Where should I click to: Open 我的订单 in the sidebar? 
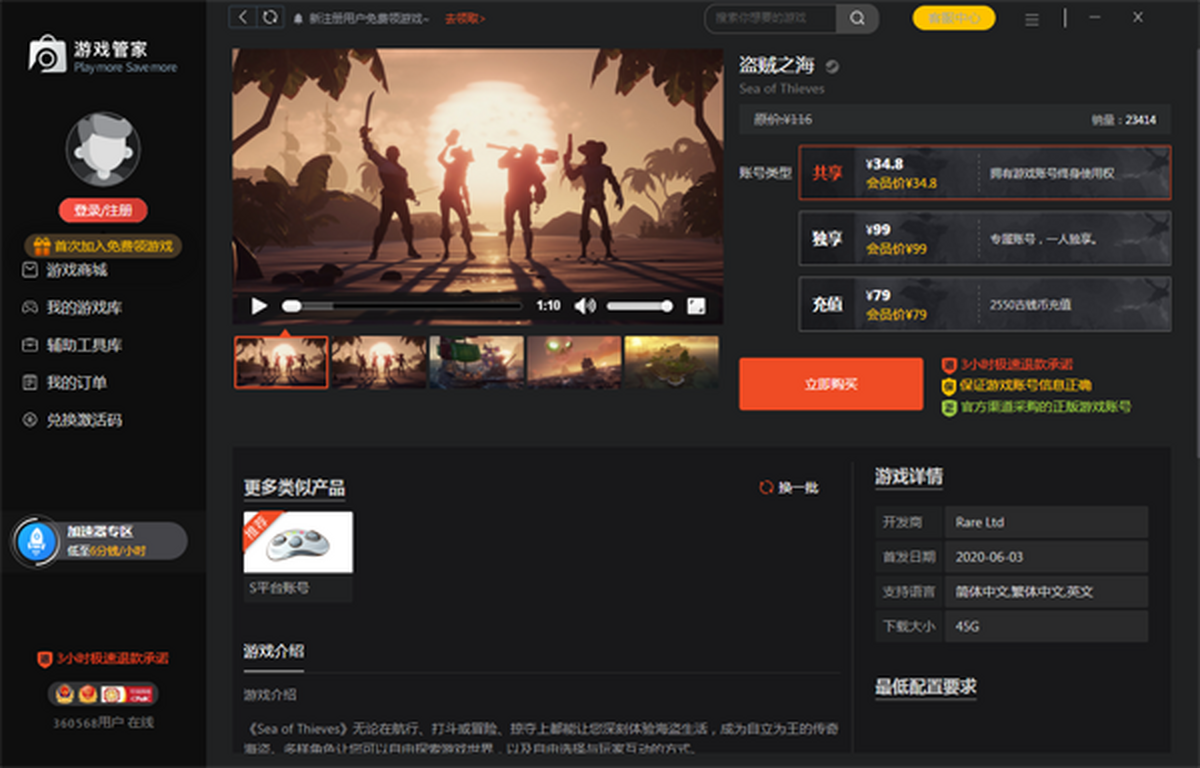coord(77,383)
